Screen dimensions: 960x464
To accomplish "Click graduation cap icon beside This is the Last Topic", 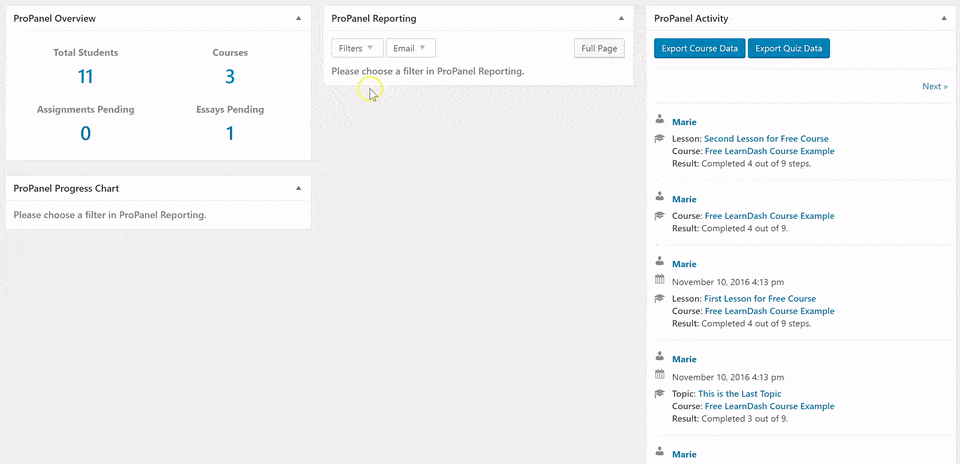I will pos(659,394).
